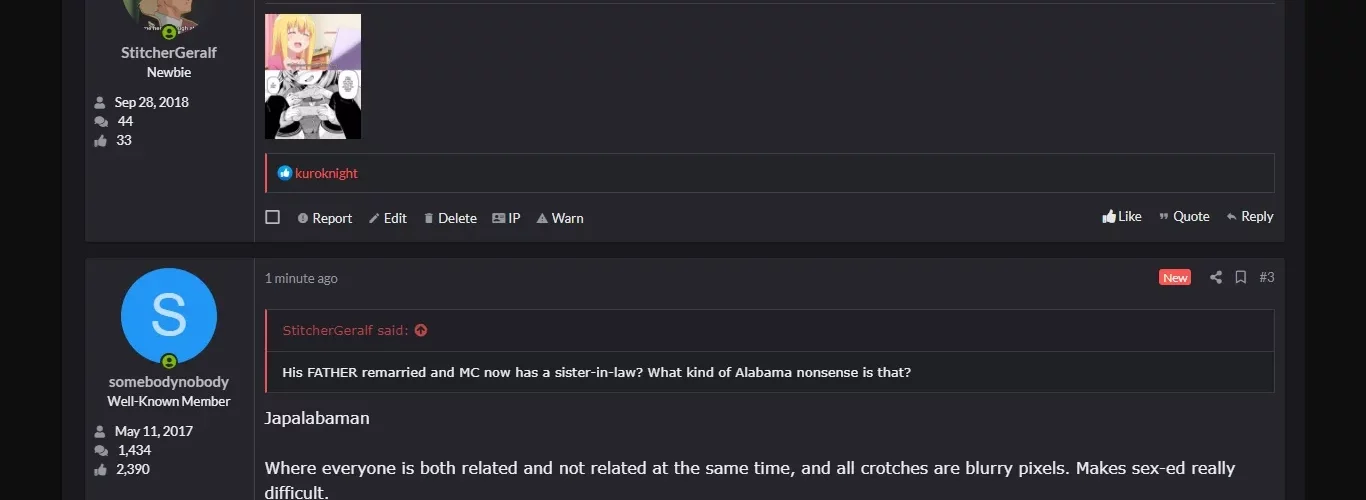Delete StitcherGeralf's post
The image size is (1366, 500).
(x=449, y=218)
